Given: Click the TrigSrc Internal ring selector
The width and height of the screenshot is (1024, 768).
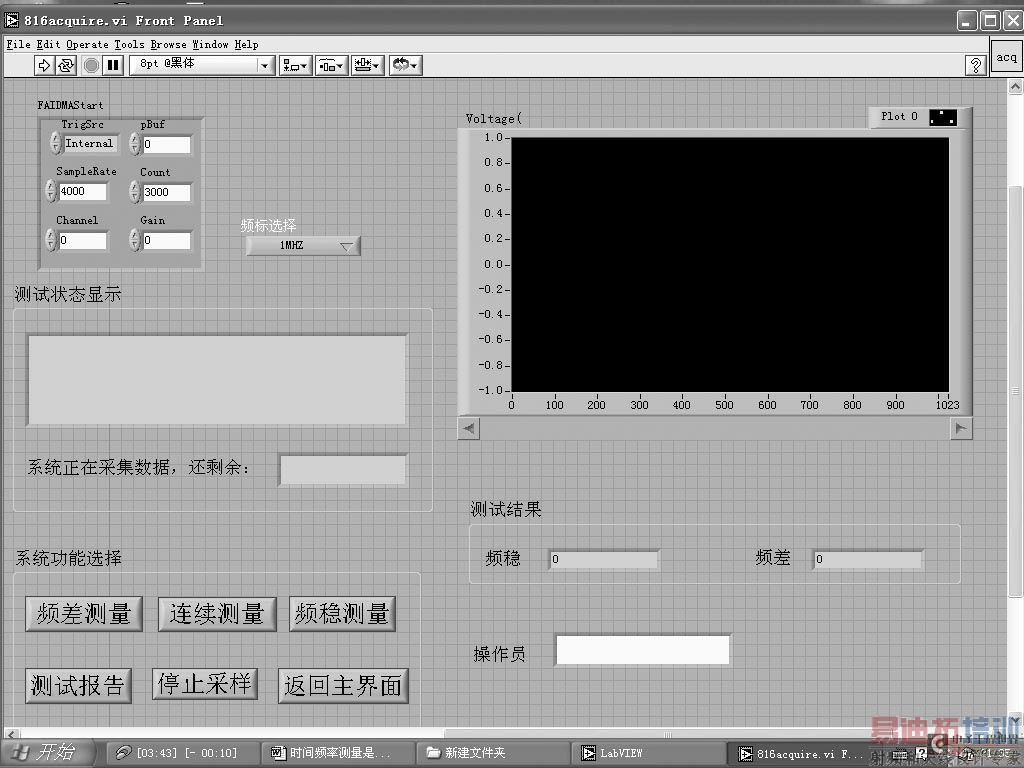Looking at the screenshot, I should tap(91, 144).
